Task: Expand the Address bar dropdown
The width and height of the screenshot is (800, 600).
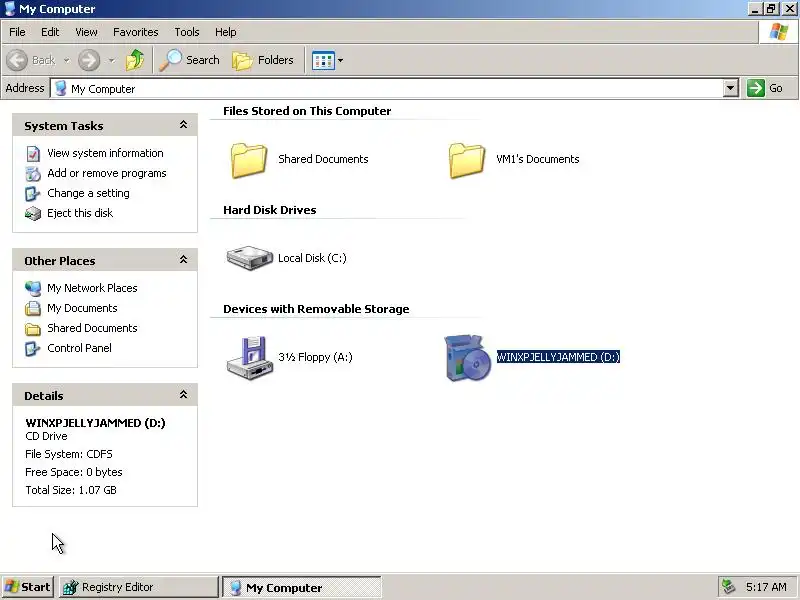Action: point(731,88)
